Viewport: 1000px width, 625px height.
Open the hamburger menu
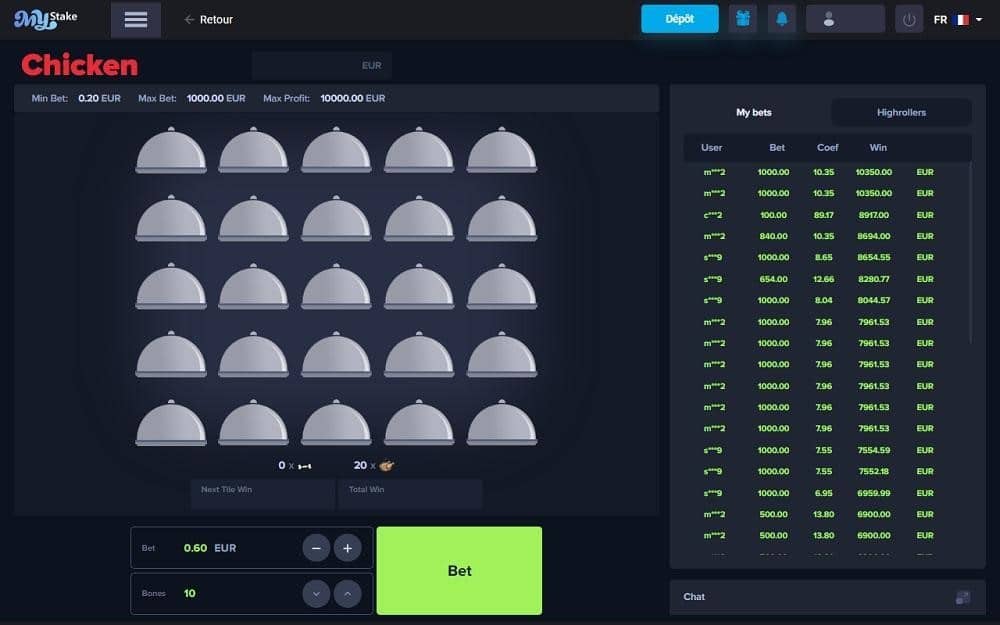pos(136,20)
